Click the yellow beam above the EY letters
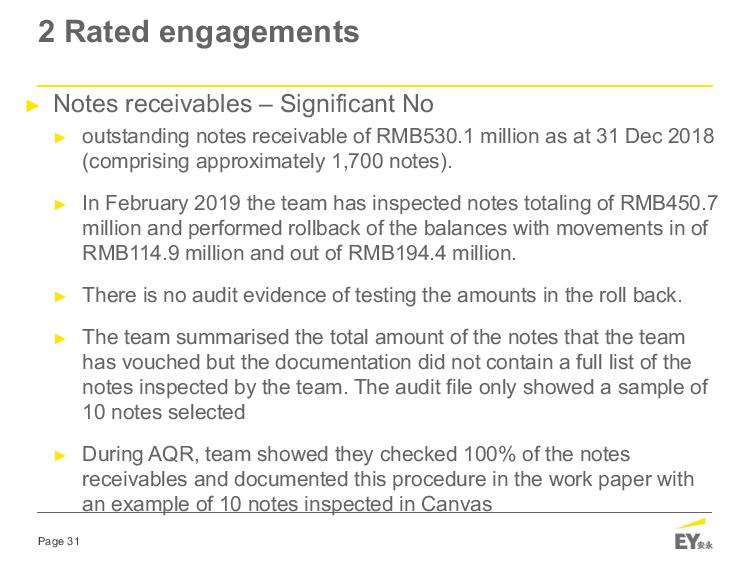This screenshot has width=750, height=563. pos(692,524)
